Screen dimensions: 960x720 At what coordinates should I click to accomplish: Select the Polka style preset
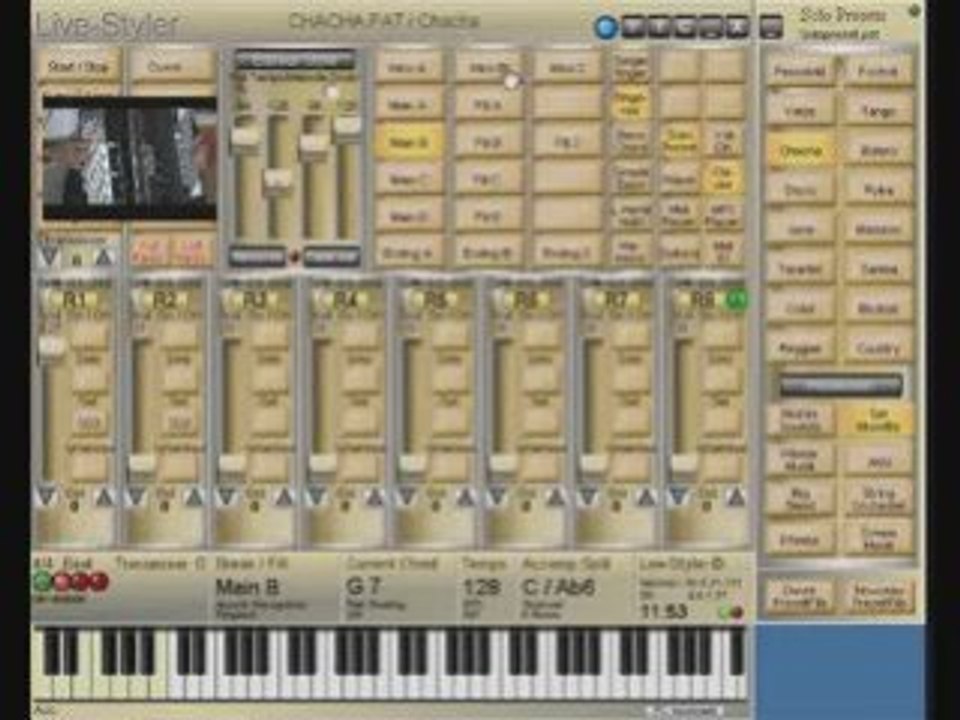878,190
